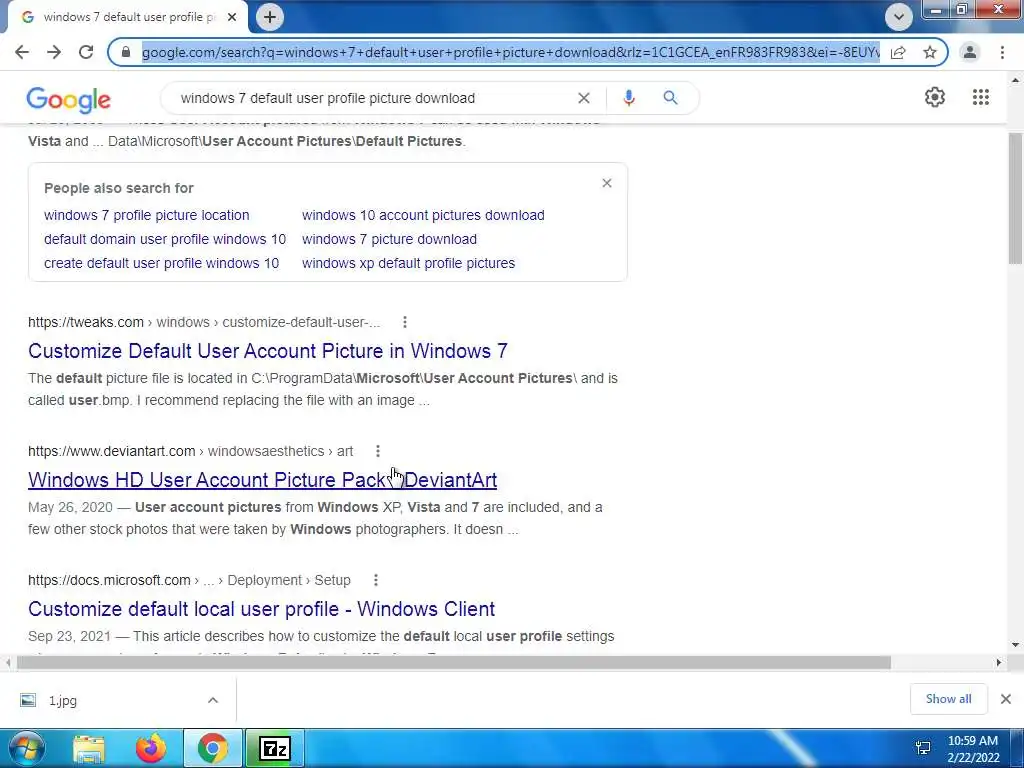Search 'windows 7 profile picture location'
The width and height of the screenshot is (1024, 768).
pos(146,215)
